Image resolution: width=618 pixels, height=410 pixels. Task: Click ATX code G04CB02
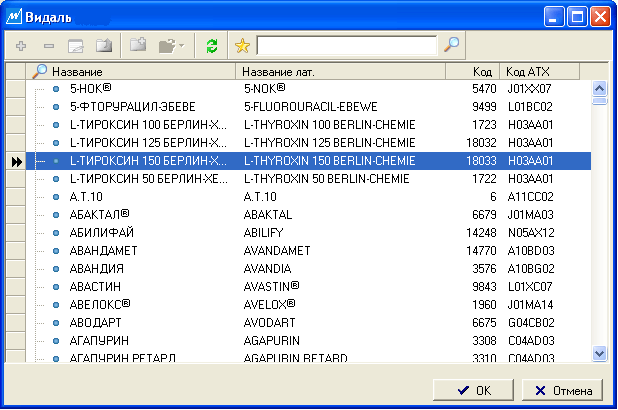[x=531, y=323]
